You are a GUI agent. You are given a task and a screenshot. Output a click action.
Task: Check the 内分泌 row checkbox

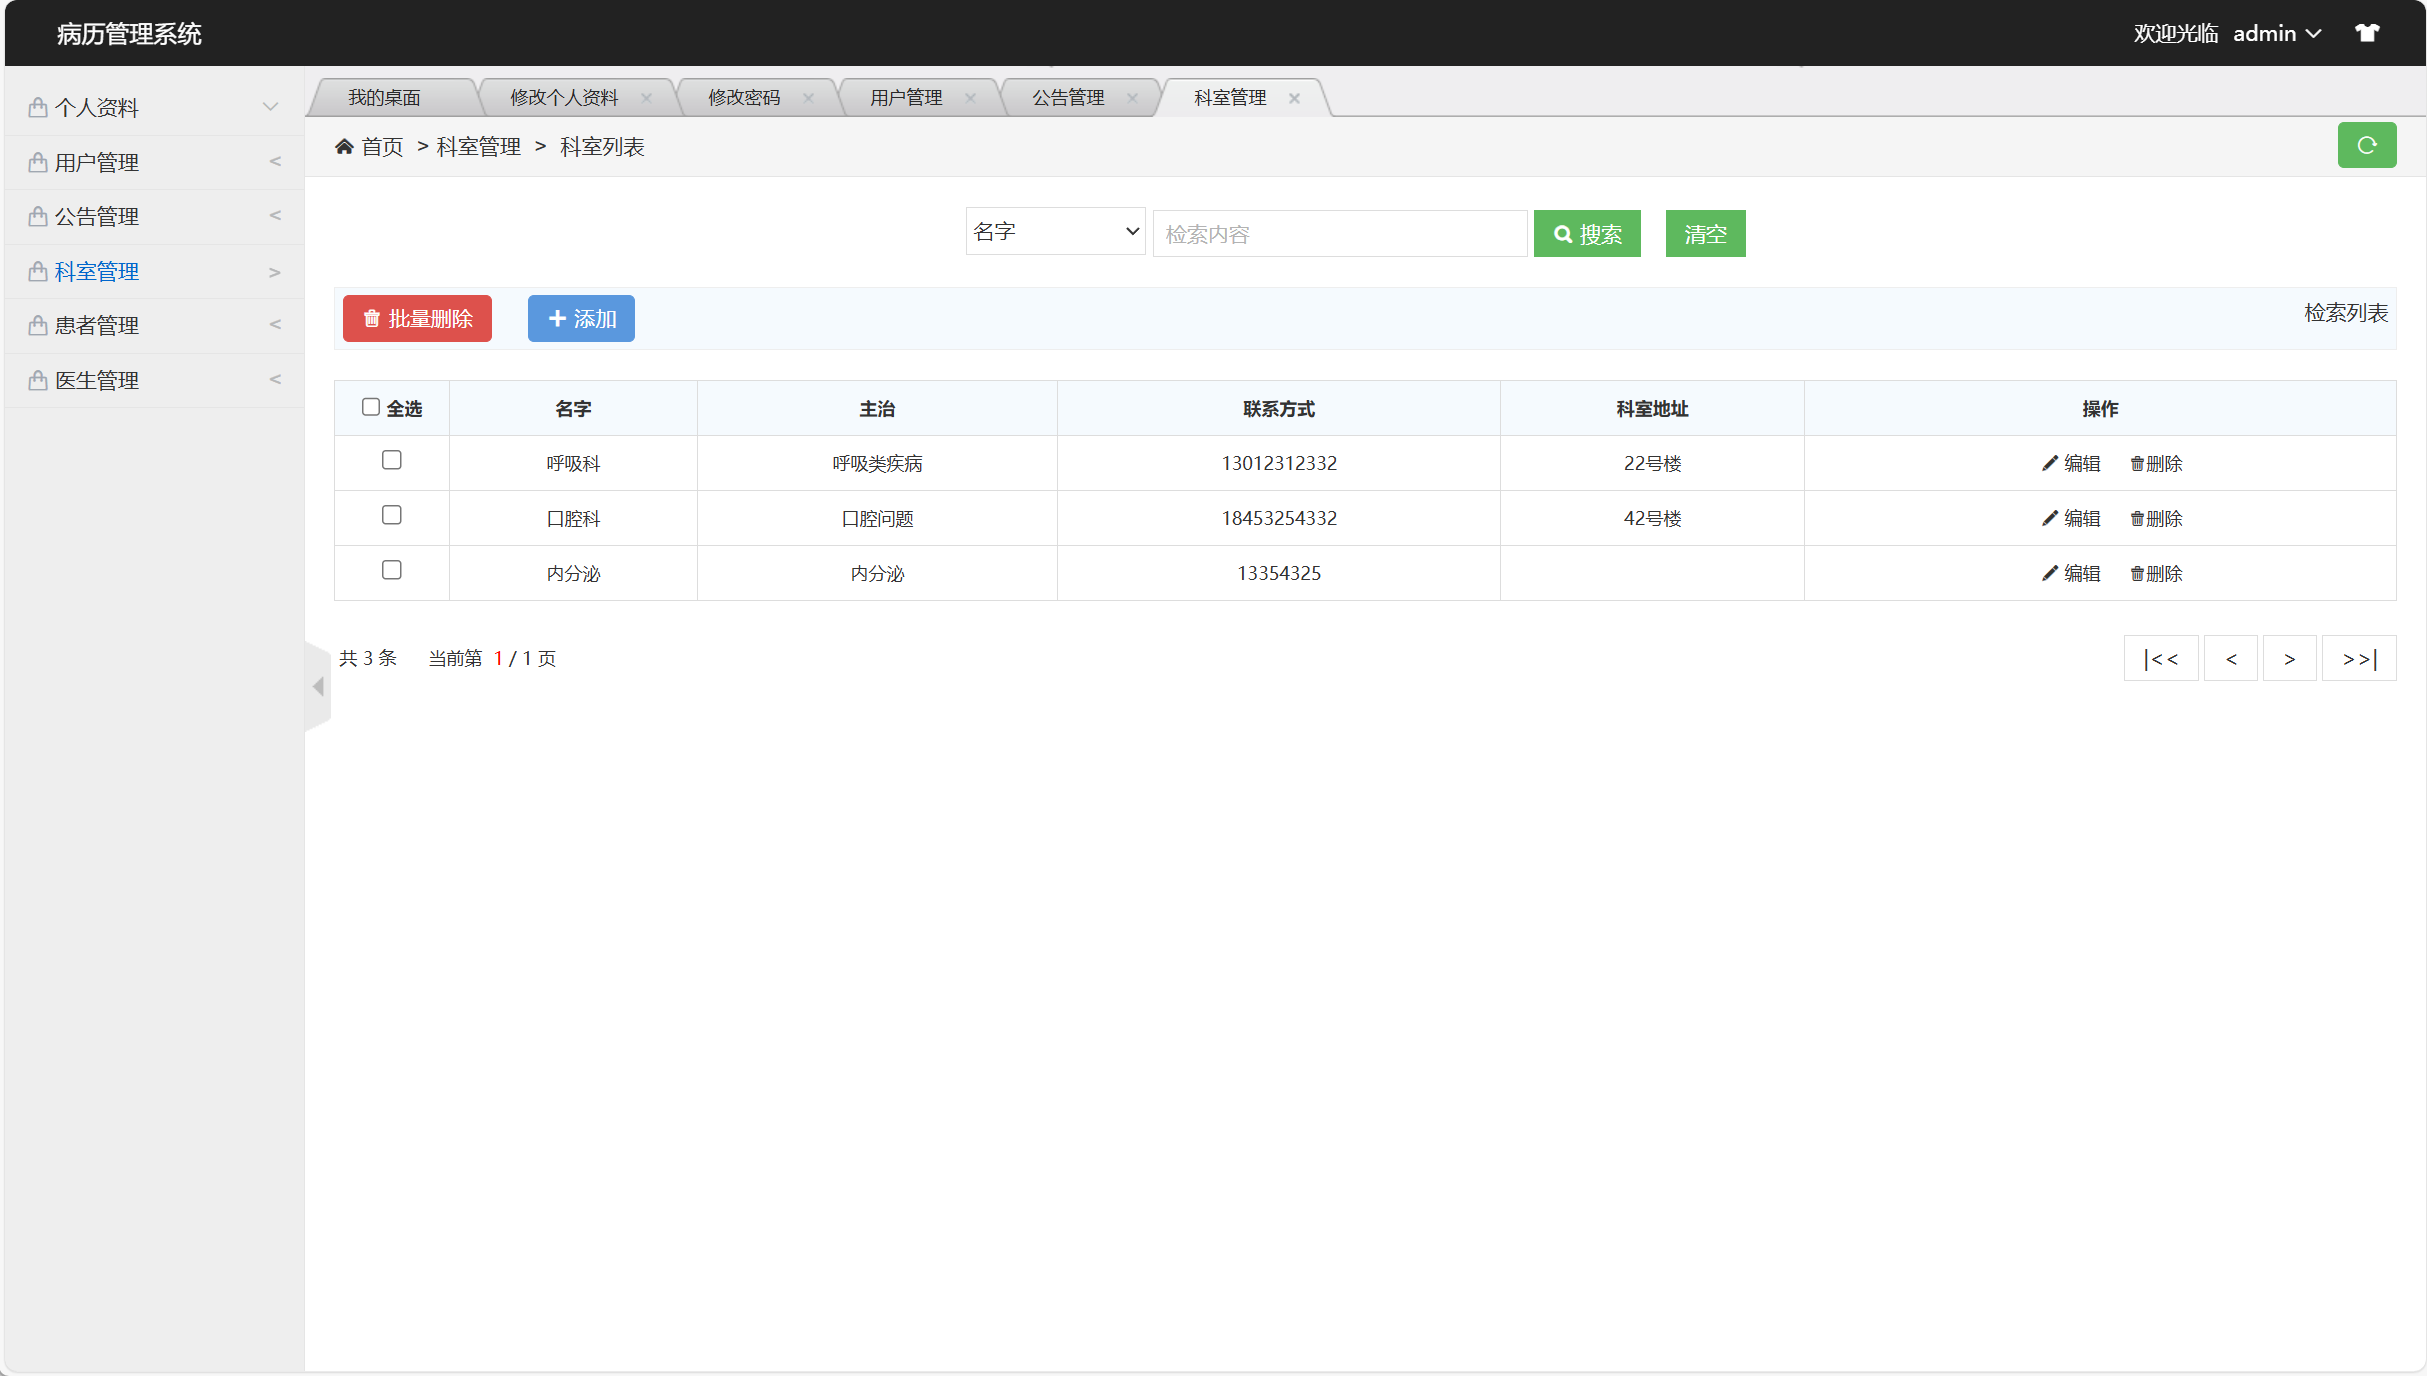(x=392, y=570)
